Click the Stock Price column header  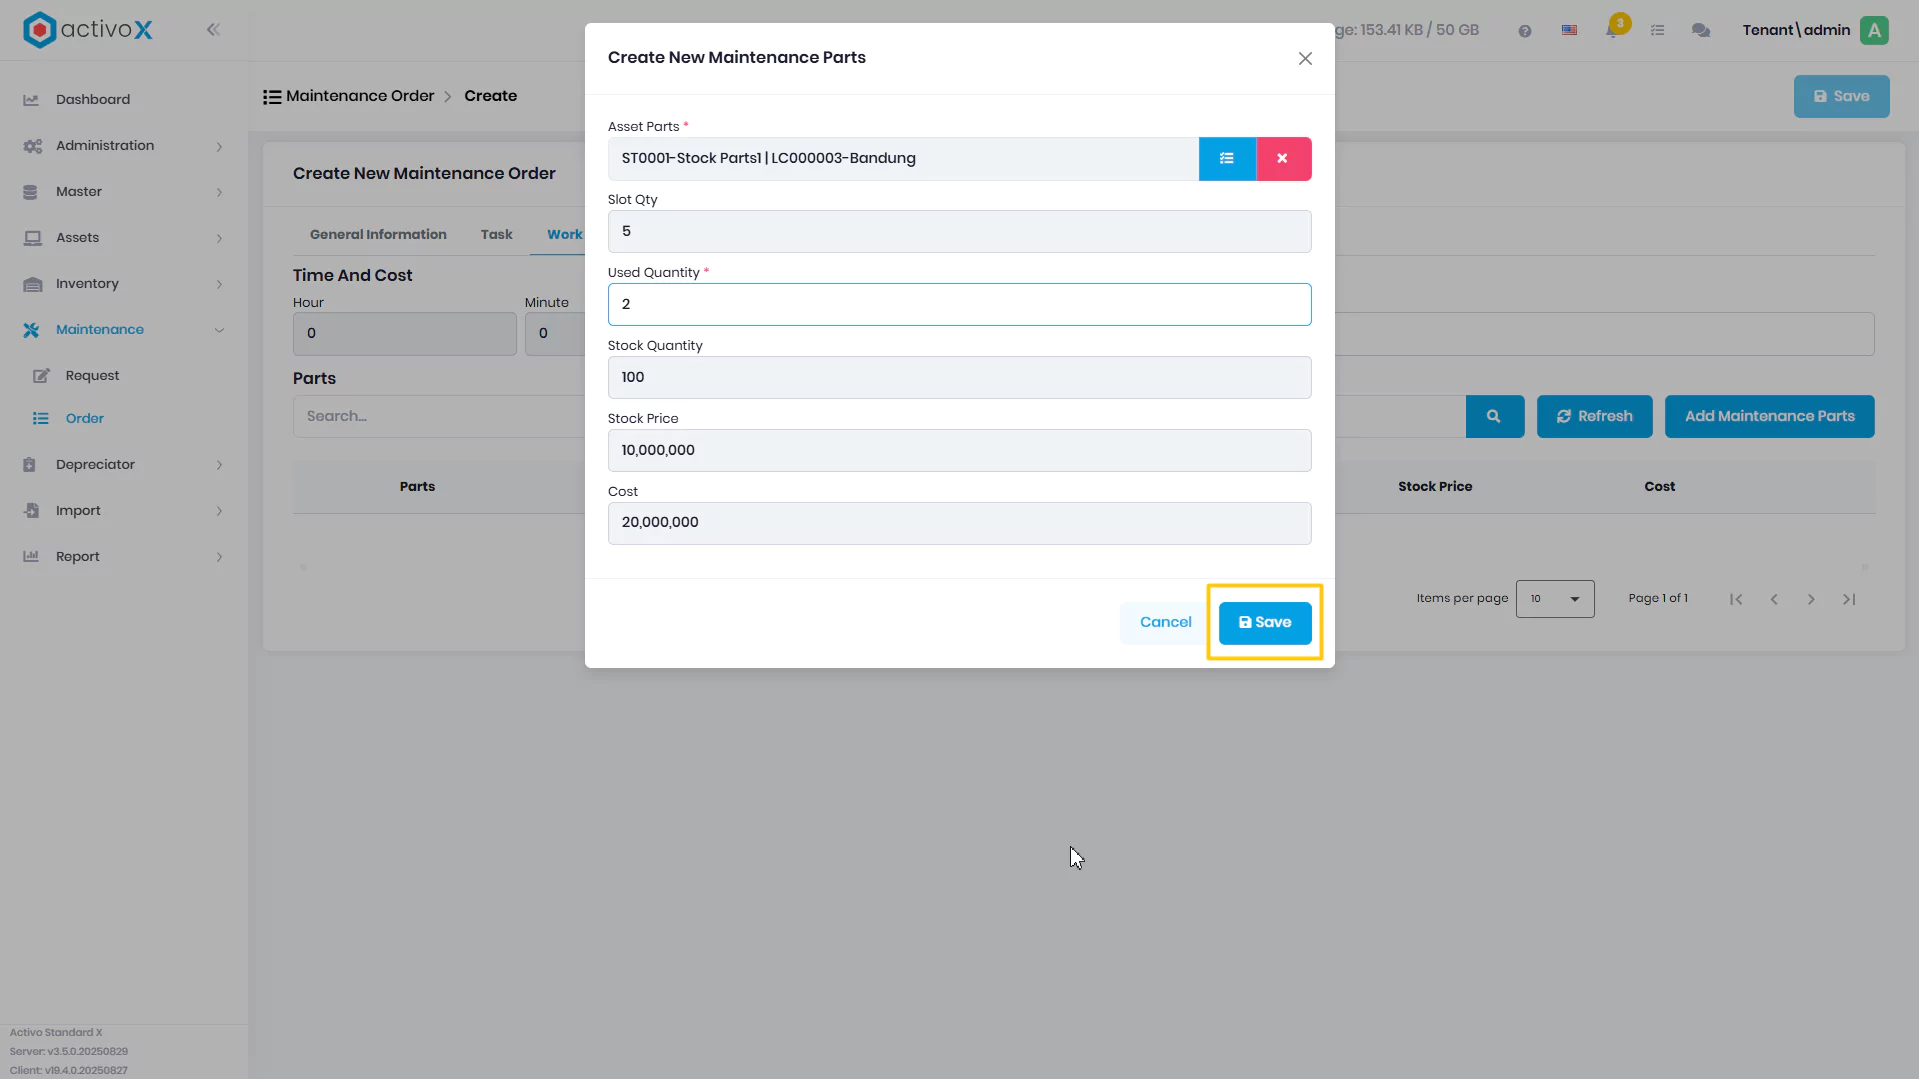pyautogui.click(x=1435, y=487)
